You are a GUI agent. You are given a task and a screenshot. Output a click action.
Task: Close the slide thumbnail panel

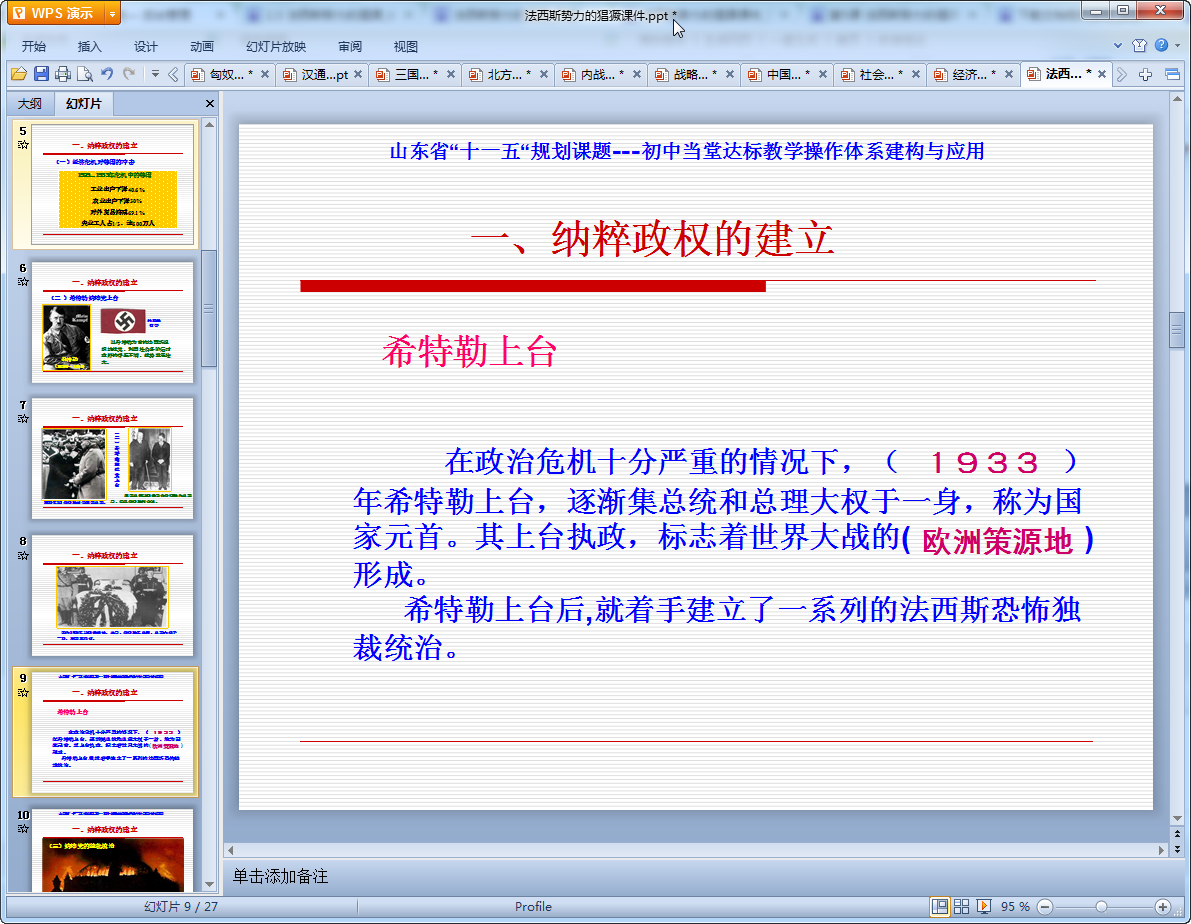pos(210,103)
